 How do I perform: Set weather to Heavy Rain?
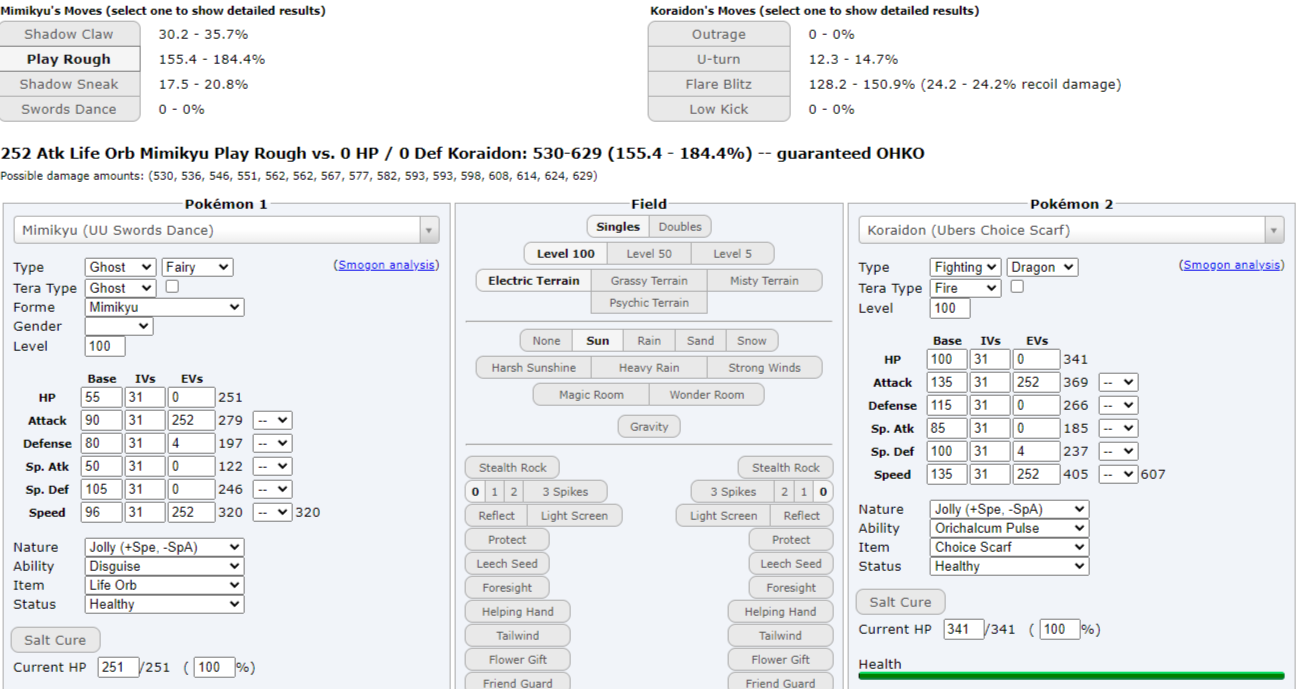pos(649,367)
